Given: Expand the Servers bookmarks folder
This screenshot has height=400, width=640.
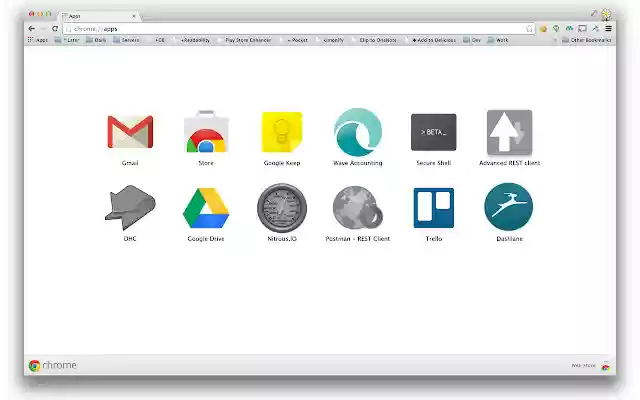Looking at the screenshot, I should pos(126,40).
